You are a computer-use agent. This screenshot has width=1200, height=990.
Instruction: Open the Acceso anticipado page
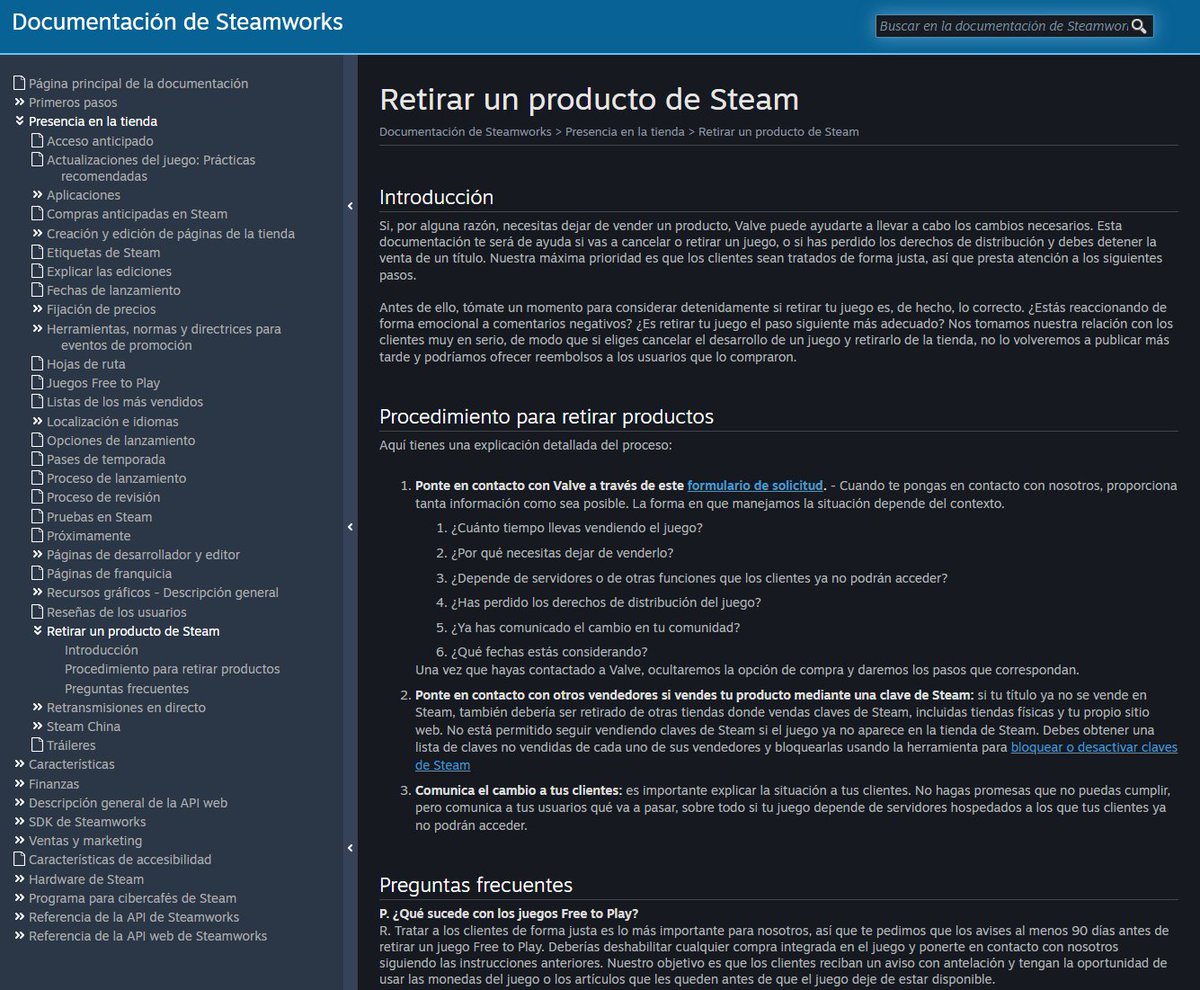point(100,141)
